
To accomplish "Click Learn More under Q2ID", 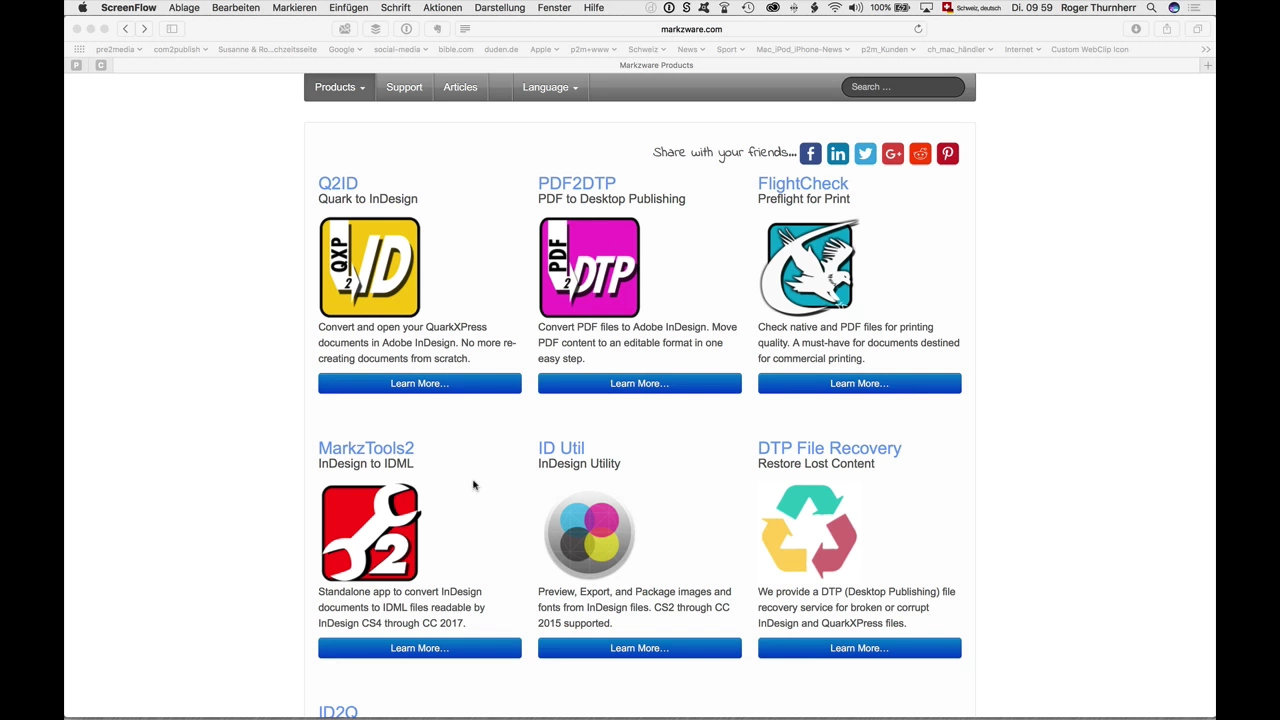I will 420,384.
